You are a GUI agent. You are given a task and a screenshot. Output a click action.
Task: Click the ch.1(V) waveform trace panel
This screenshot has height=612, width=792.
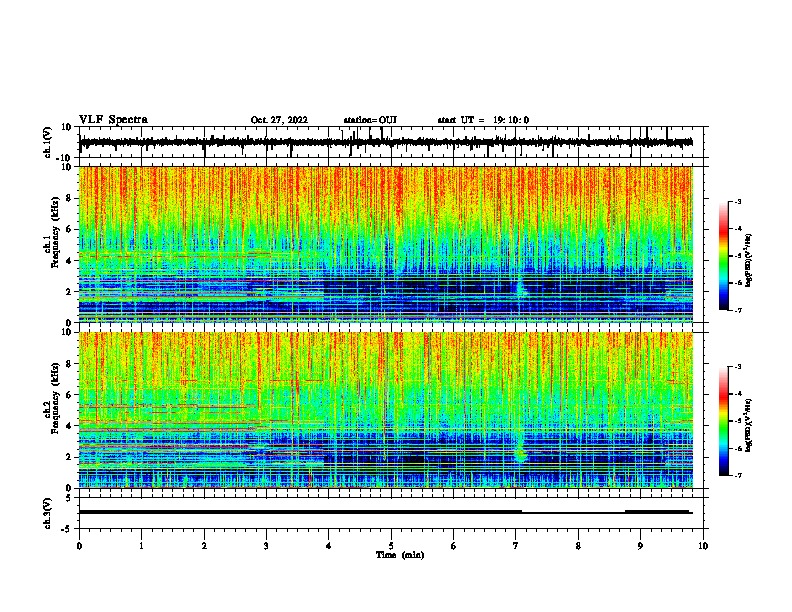click(391, 142)
